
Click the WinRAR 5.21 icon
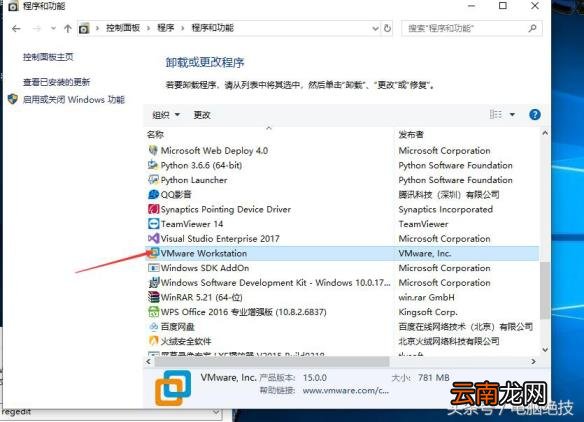point(153,297)
